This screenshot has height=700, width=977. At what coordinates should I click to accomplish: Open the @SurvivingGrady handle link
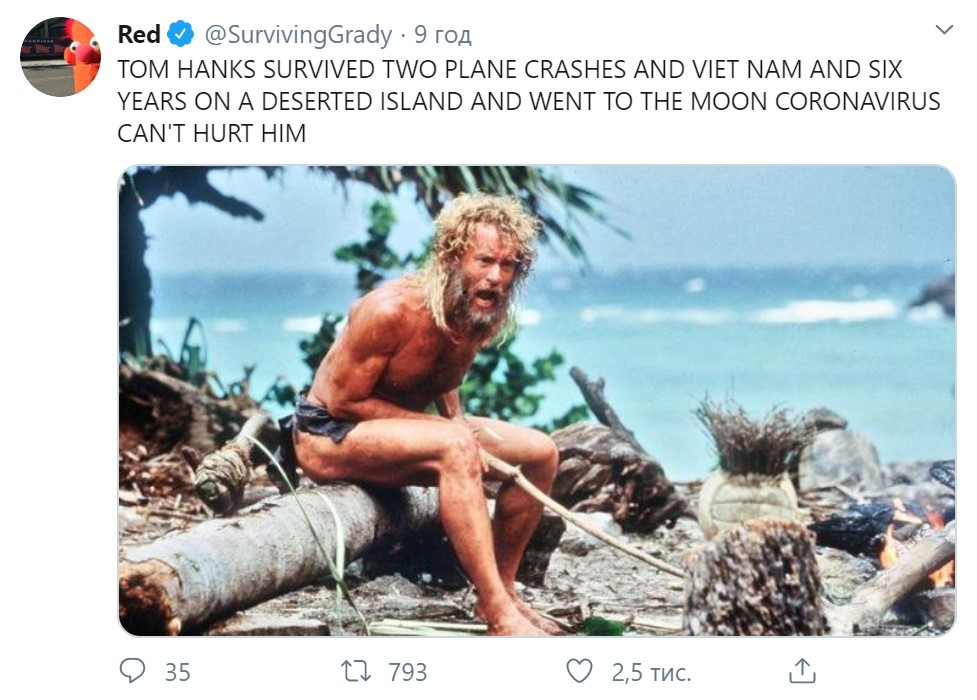pos(298,35)
